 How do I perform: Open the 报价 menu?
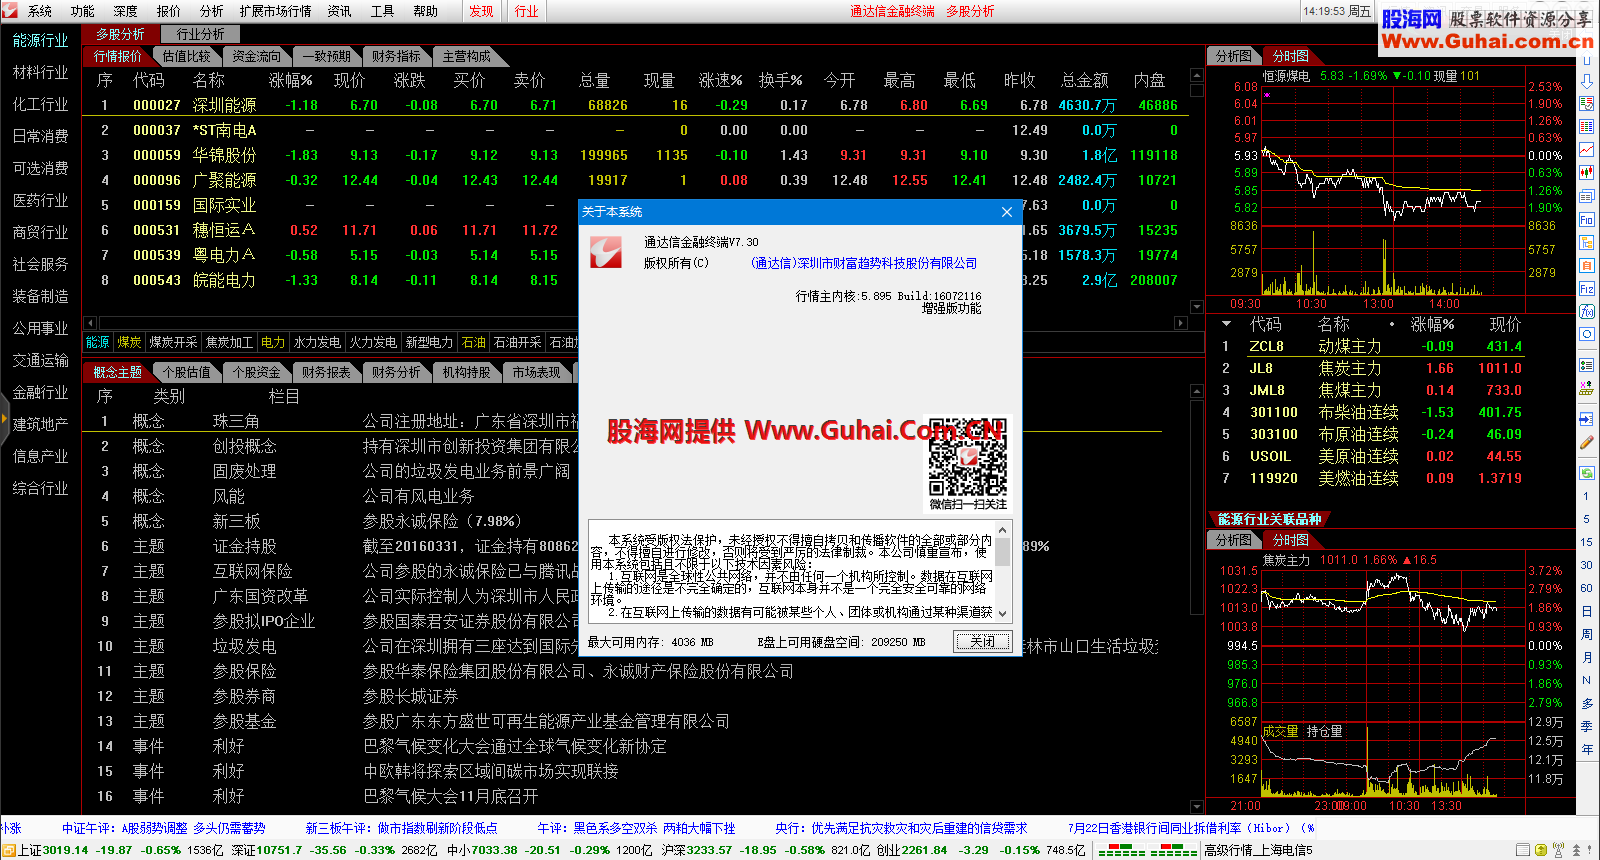coord(169,11)
